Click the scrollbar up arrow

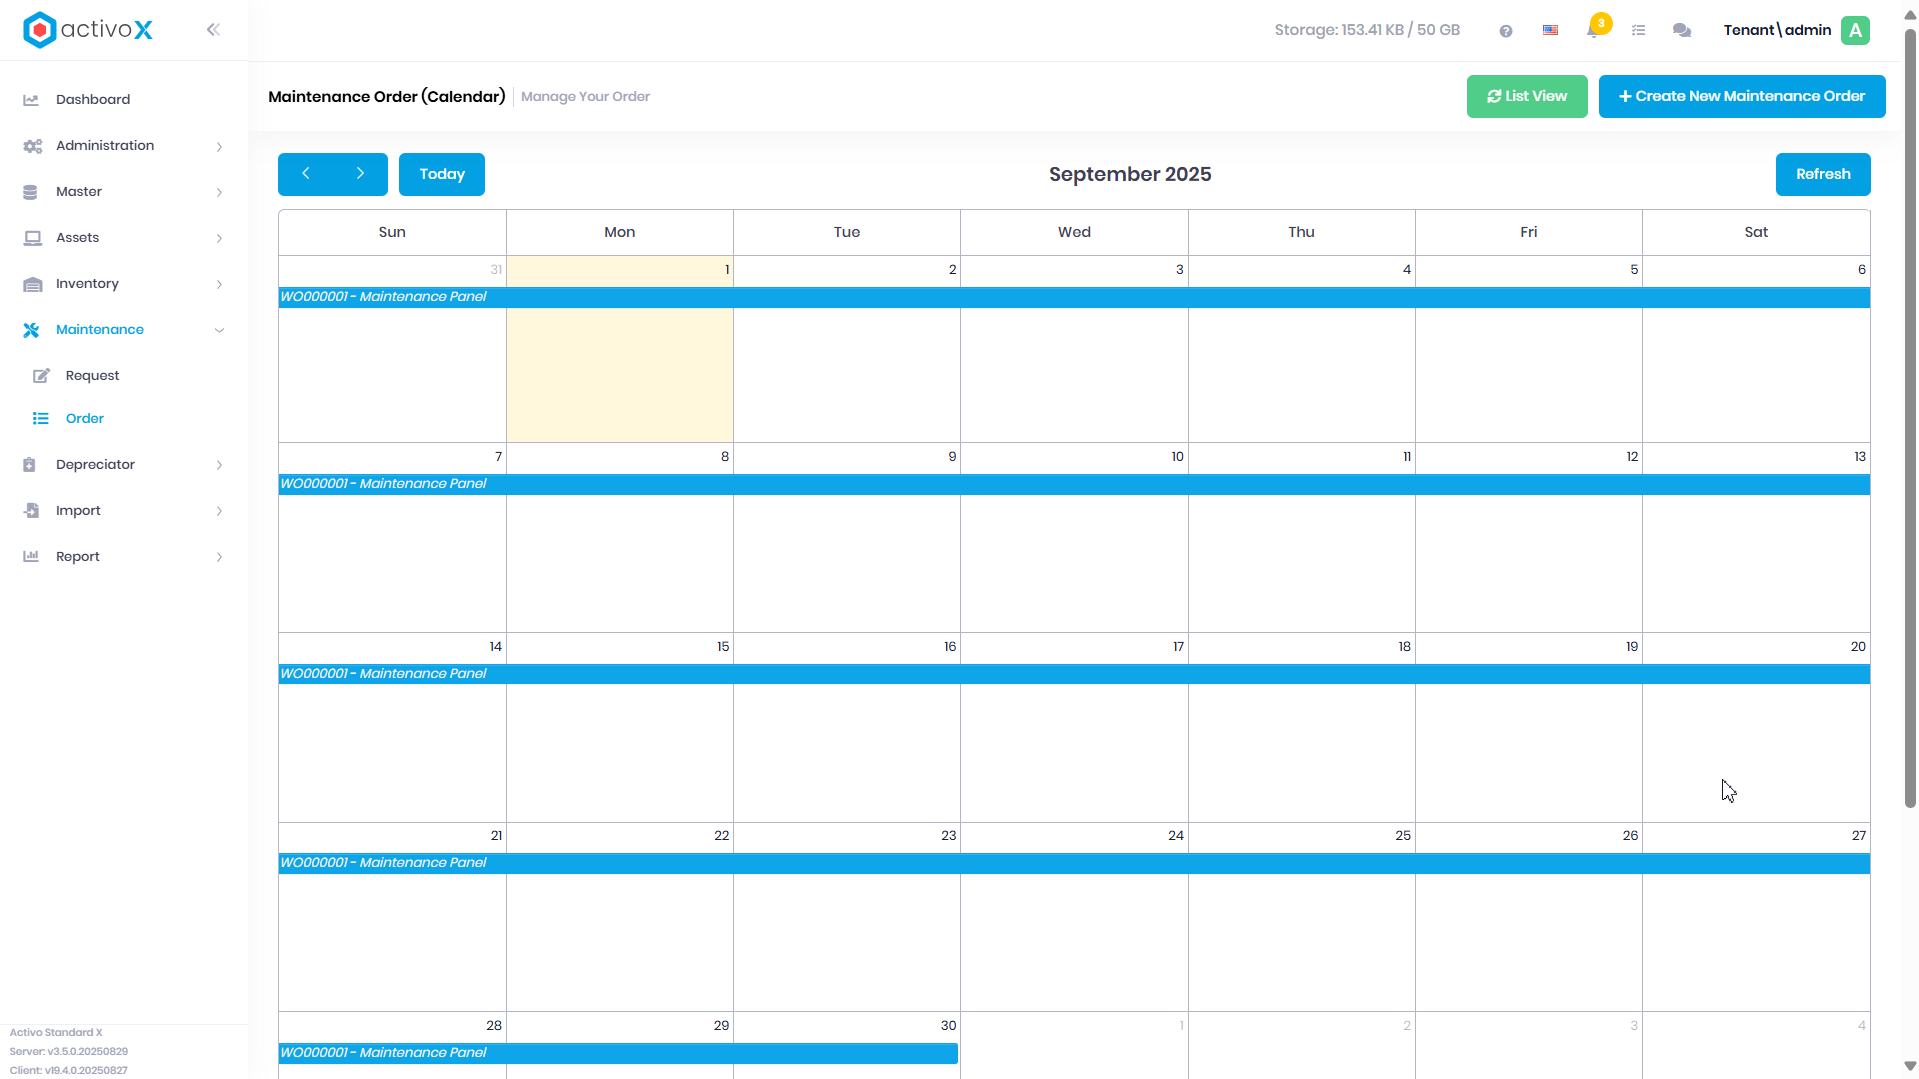click(x=1910, y=16)
